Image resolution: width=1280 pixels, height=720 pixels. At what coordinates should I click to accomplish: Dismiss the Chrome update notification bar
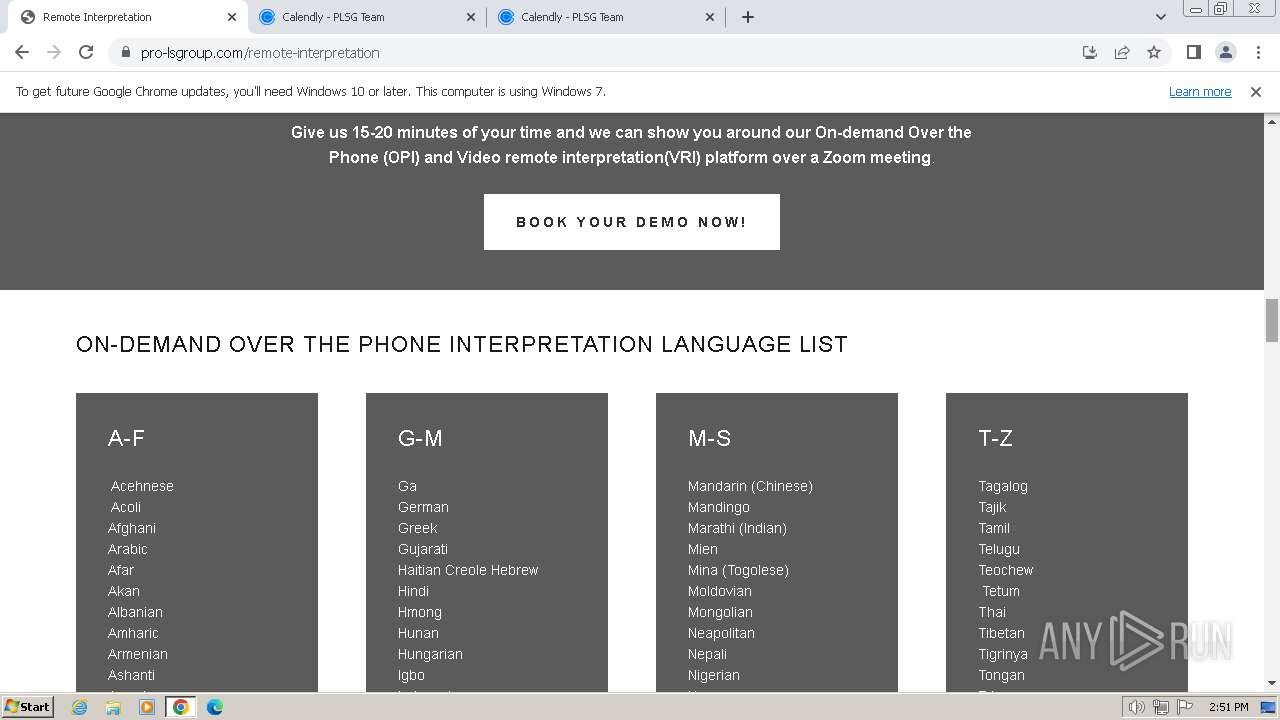[x=1256, y=92]
